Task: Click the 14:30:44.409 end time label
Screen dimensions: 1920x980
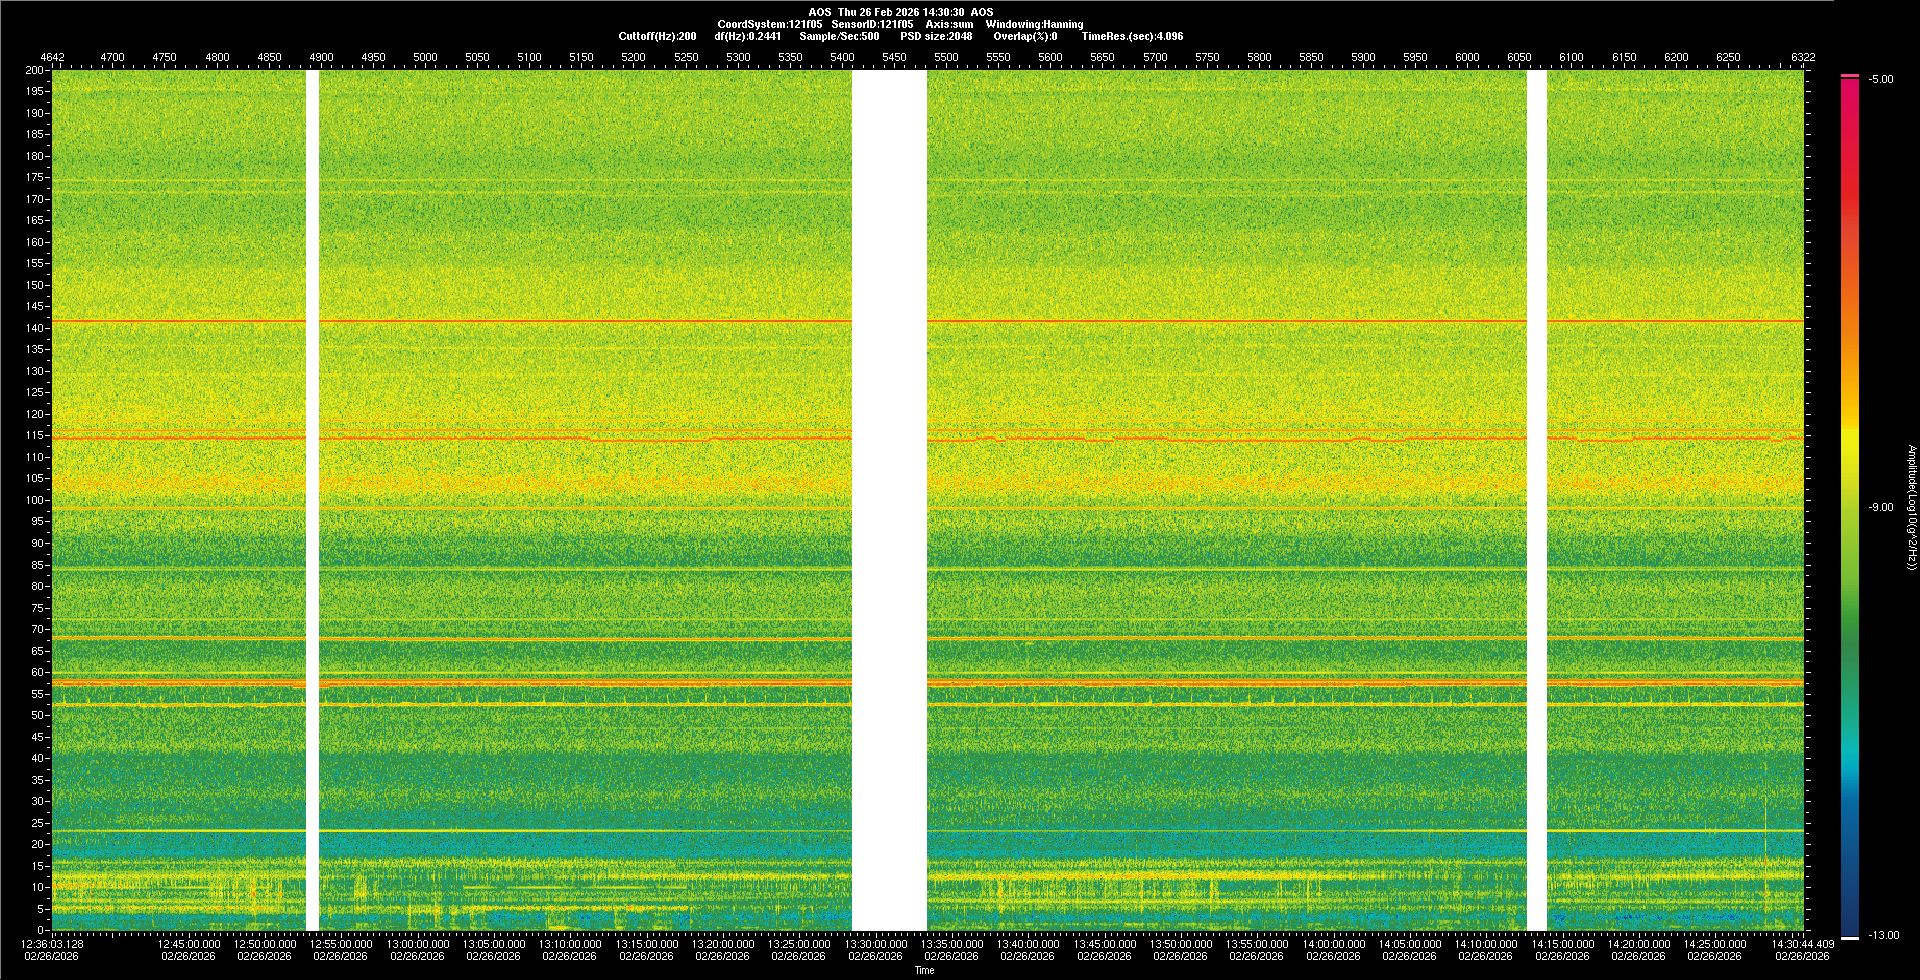Action: [1802, 944]
